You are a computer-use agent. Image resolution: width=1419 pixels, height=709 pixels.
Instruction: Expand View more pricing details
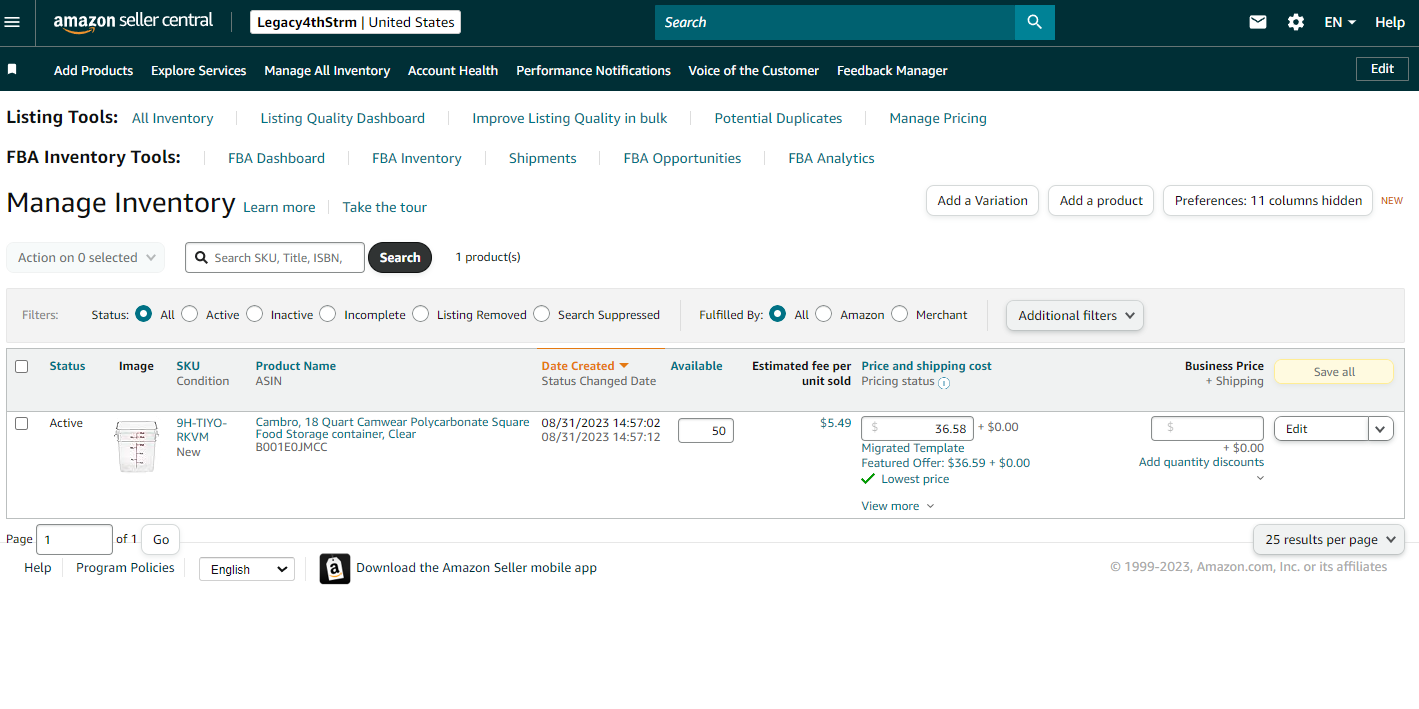[x=898, y=506]
